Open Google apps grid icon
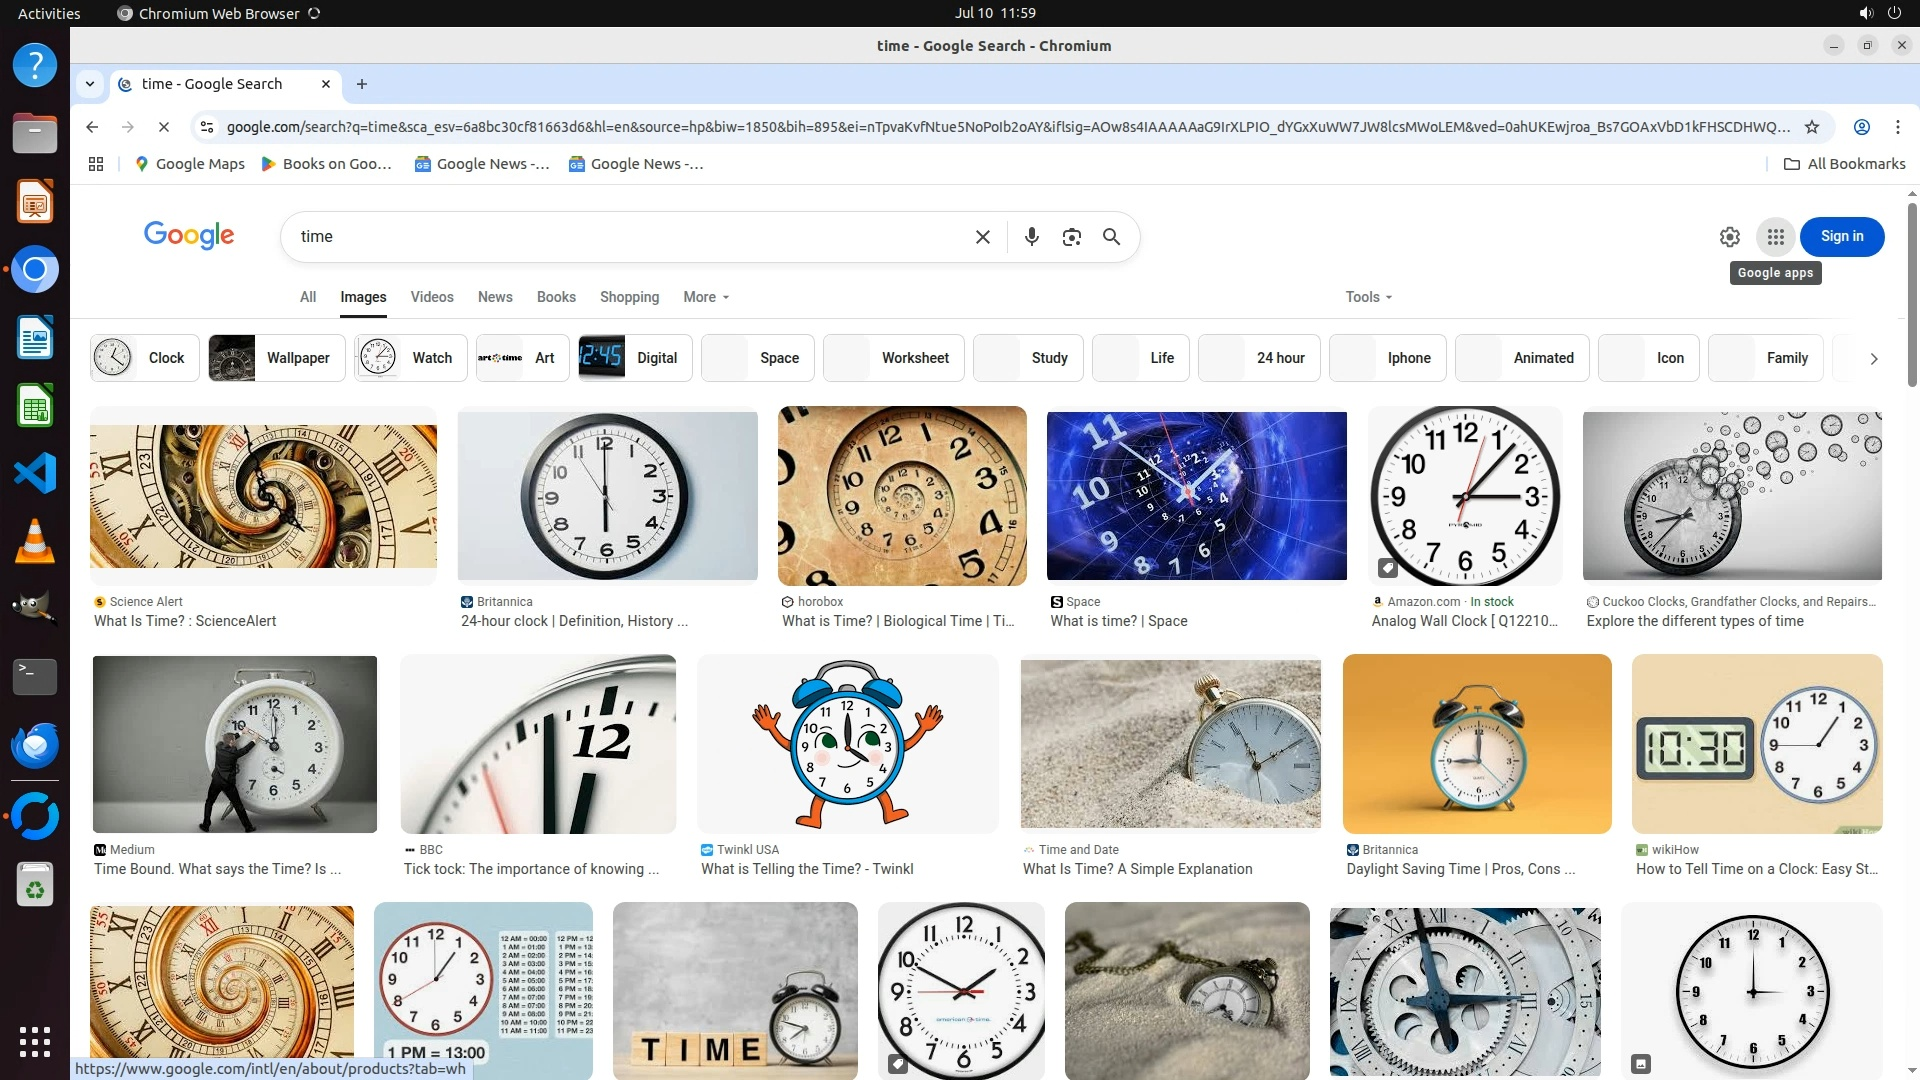 pos(1775,237)
